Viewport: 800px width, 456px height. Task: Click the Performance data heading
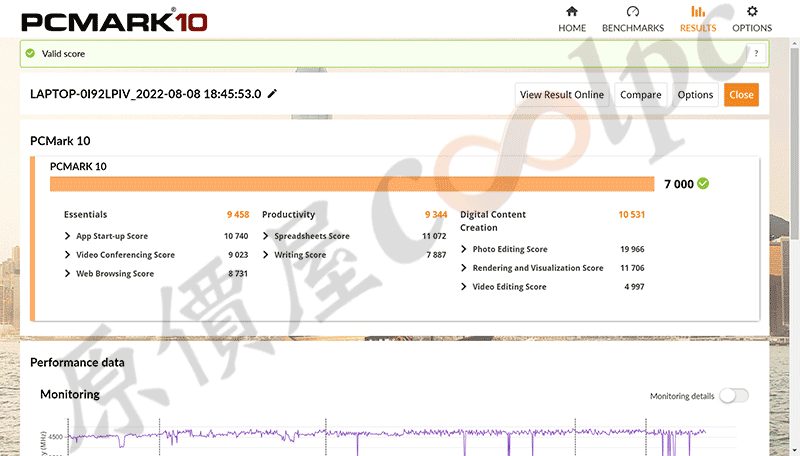[x=77, y=363]
